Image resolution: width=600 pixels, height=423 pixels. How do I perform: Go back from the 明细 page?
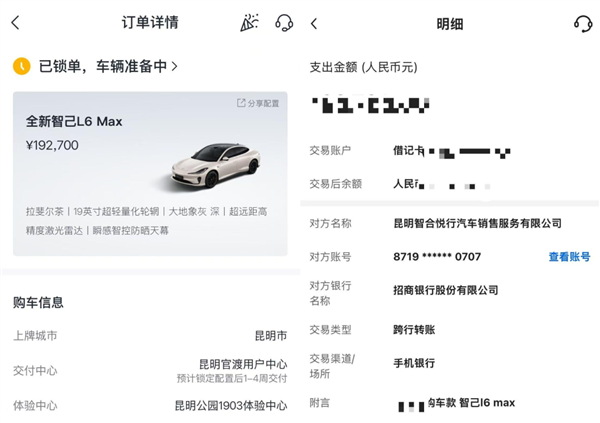(314, 24)
